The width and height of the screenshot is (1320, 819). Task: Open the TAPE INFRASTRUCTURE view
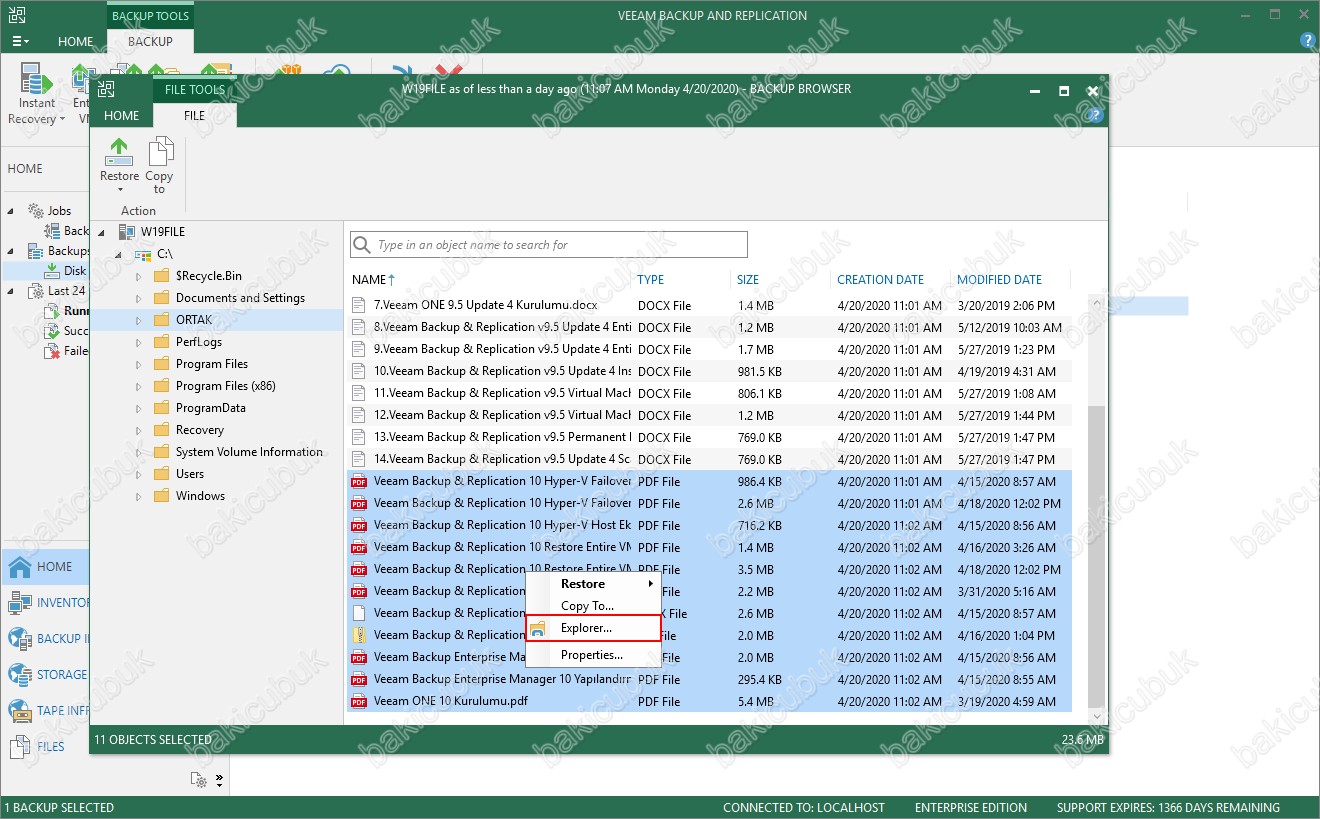point(48,711)
